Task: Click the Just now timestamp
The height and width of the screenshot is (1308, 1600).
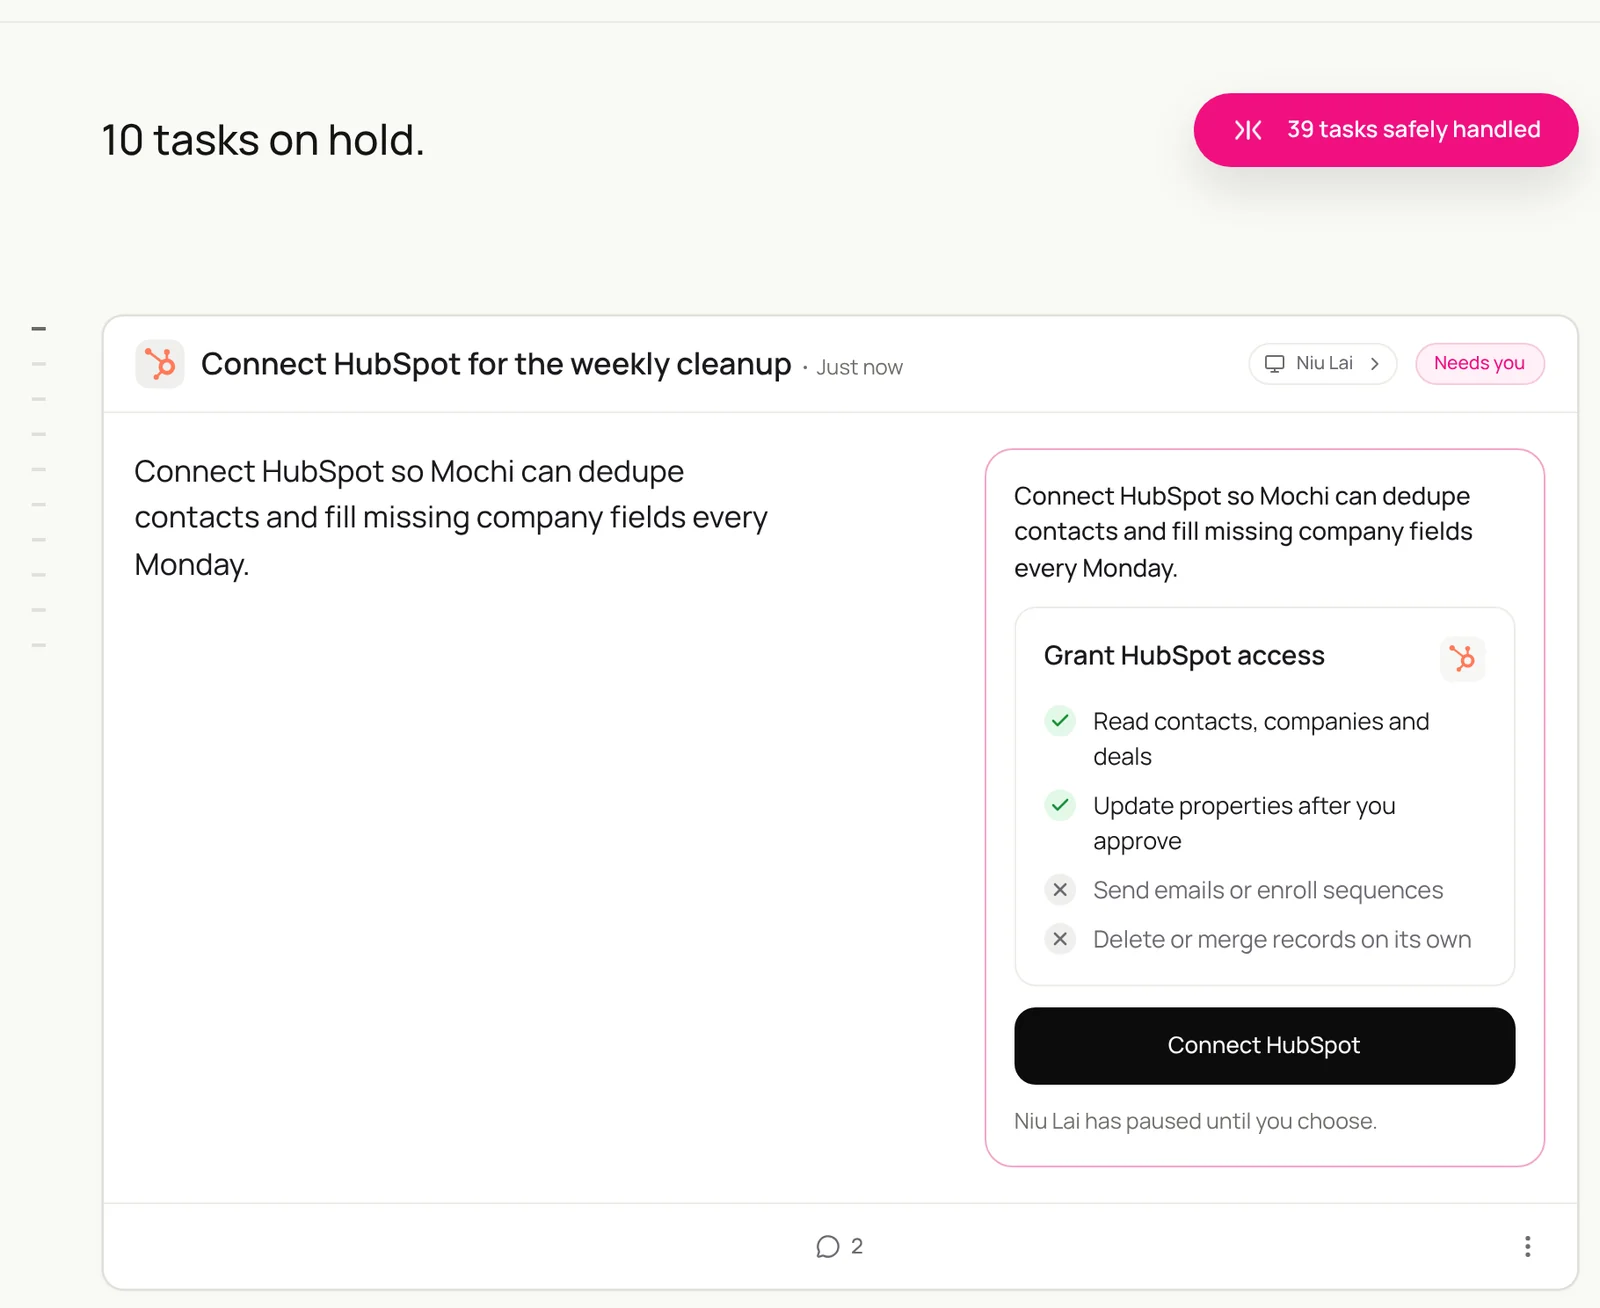Action: tap(860, 367)
